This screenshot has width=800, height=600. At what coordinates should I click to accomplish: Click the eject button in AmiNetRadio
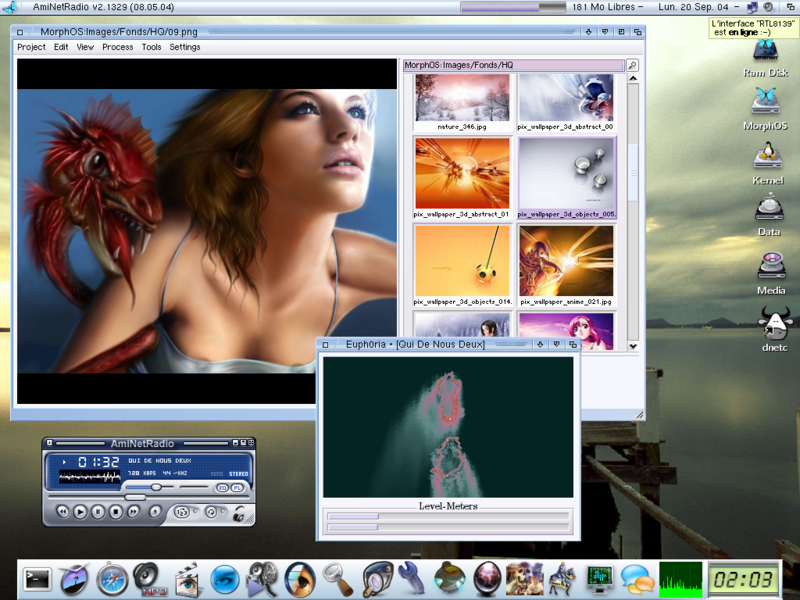click(x=155, y=512)
